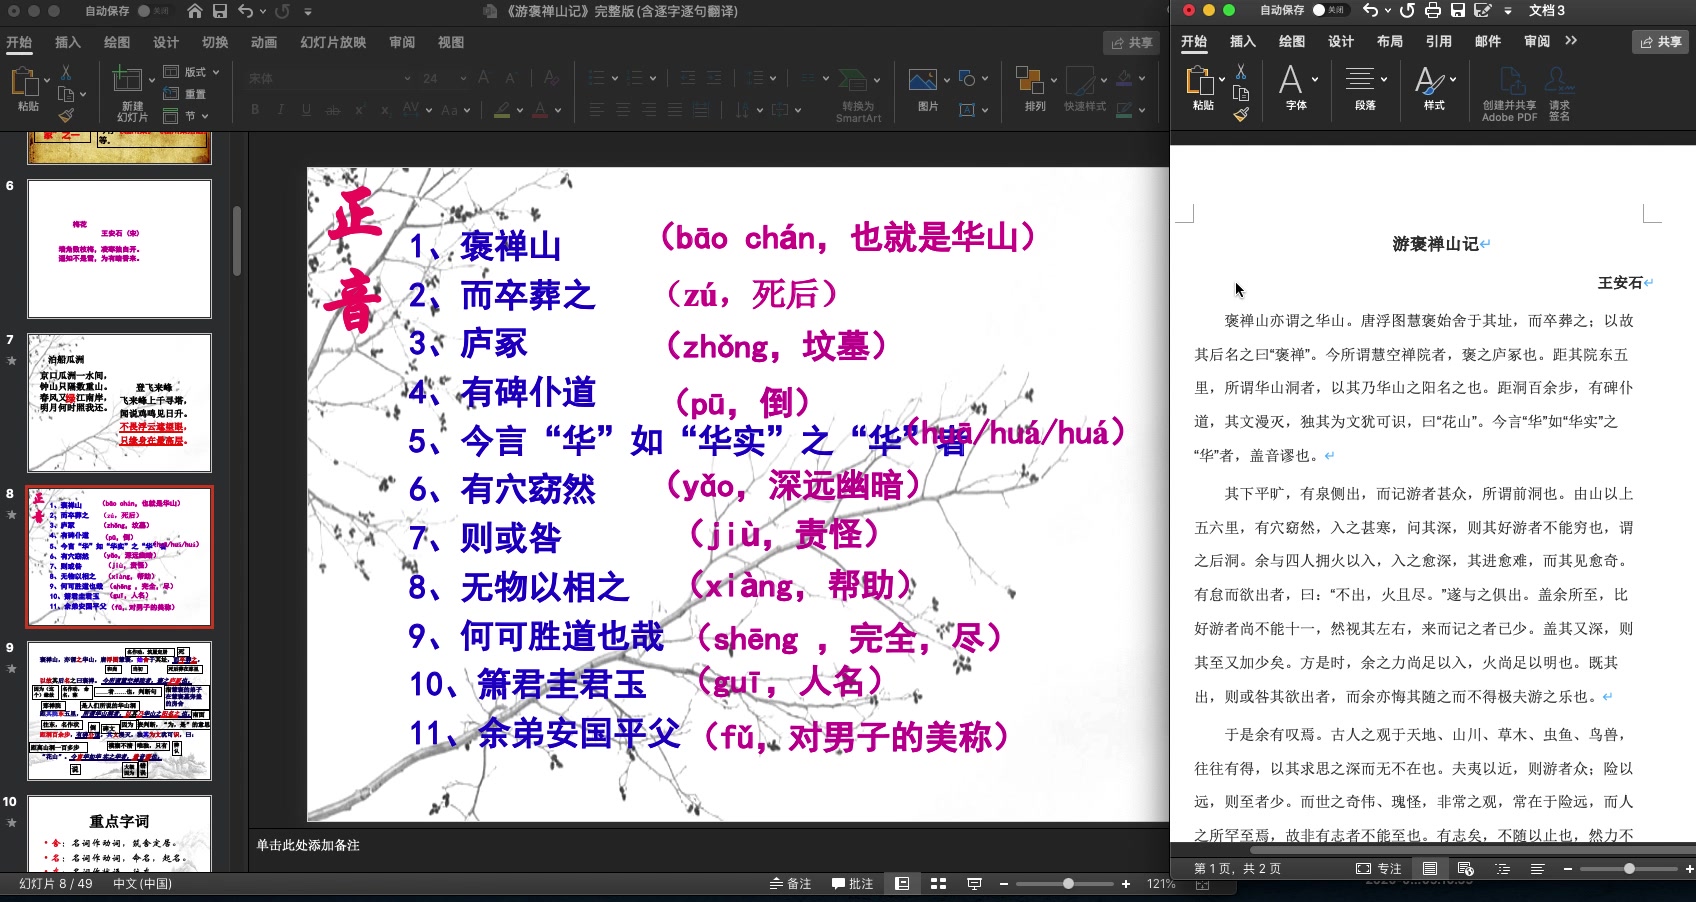Save the PowerPoint presentation via floppy icon
Image resolution: width=1696 pixels, height=902 pixels.
pos(220,11)
